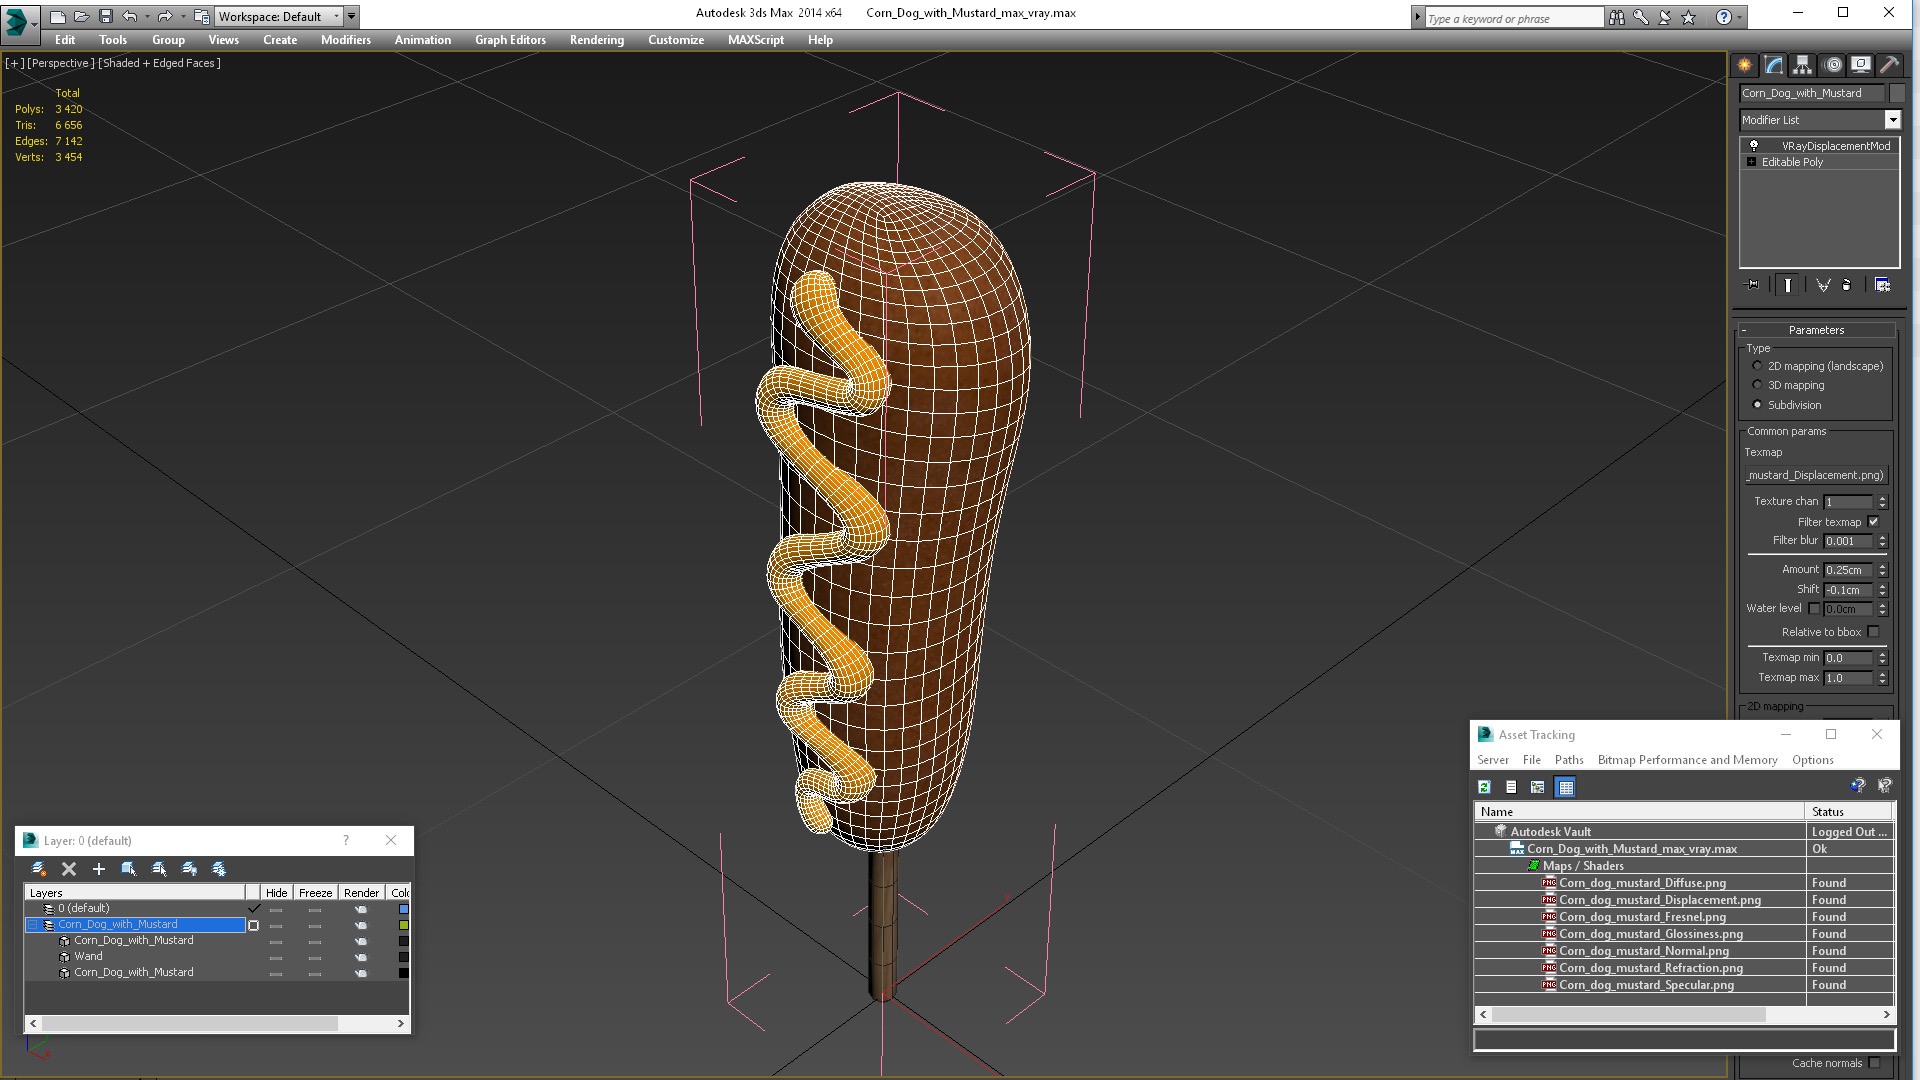The height and width of the screenshot is (1080, 1920).
Task: Open the Graph Editors menu
Action: pyautogui.click(x=510, y=40)
